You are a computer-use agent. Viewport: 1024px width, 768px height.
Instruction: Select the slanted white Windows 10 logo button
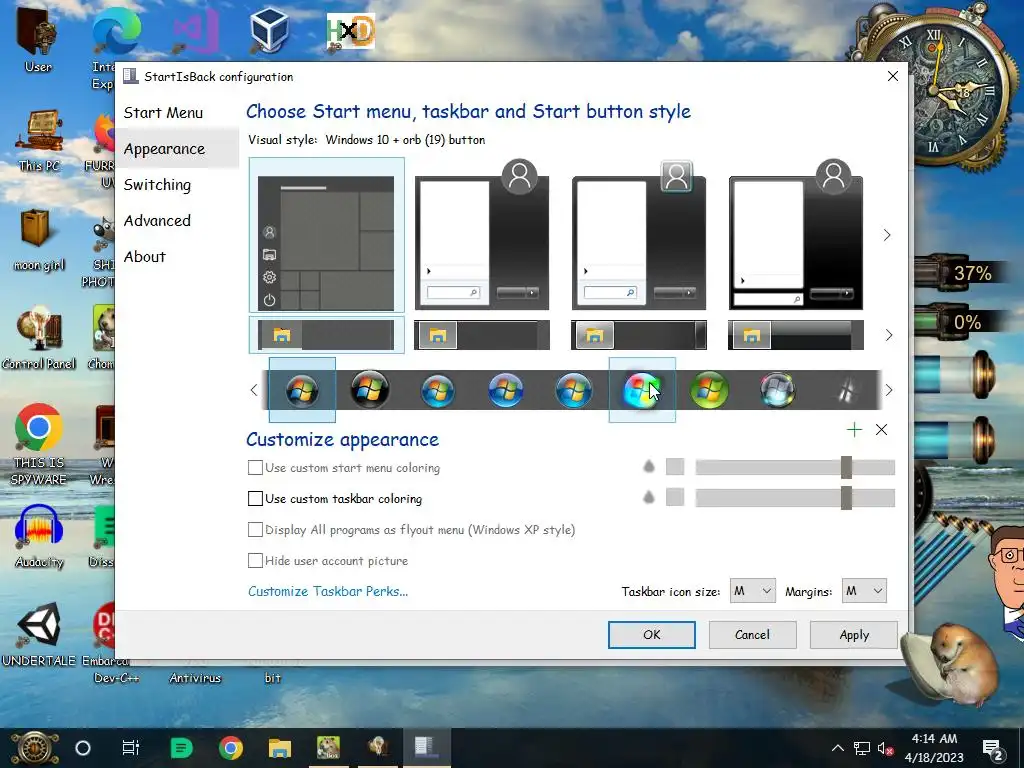click(x=846, y=391)
